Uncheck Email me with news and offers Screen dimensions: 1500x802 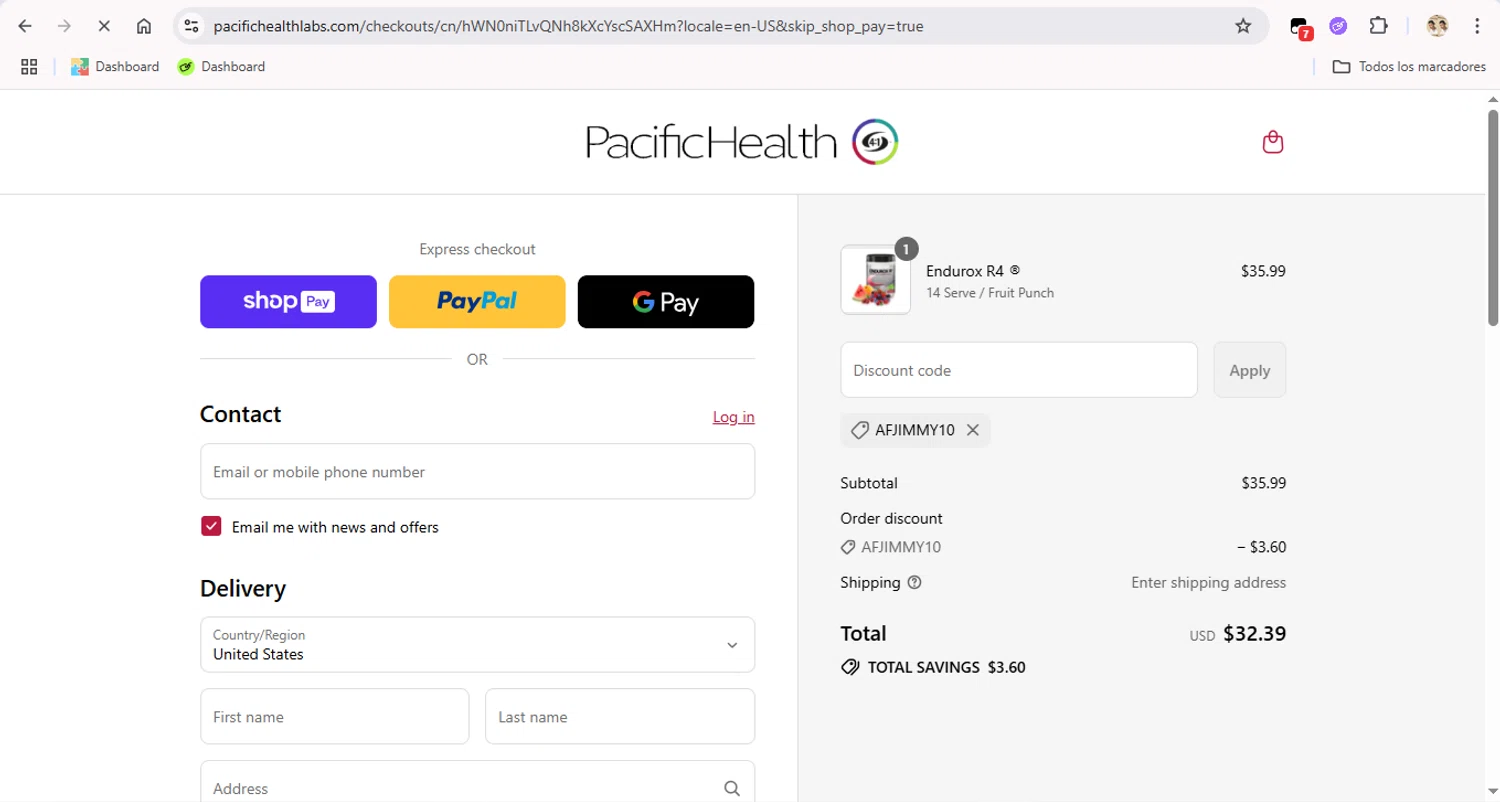click(211, 527)
